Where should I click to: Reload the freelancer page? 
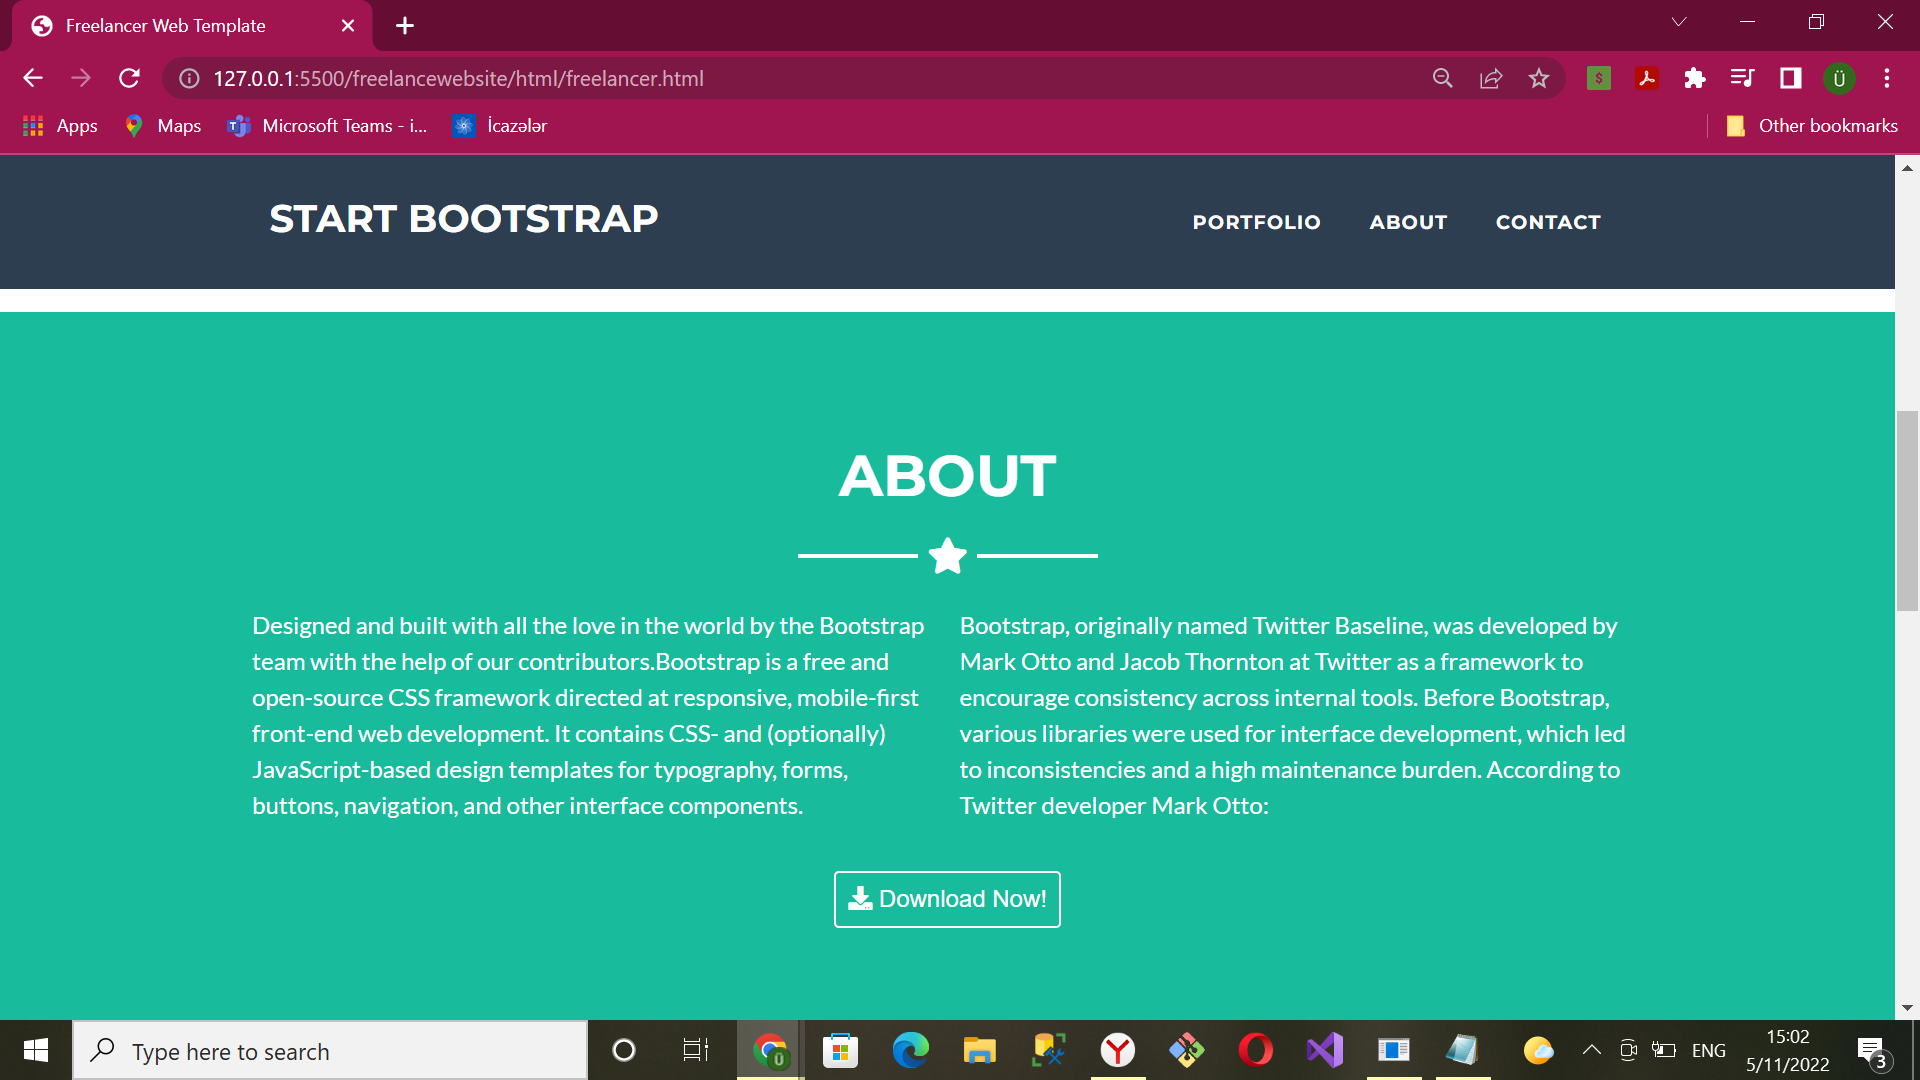coord(129,78)
